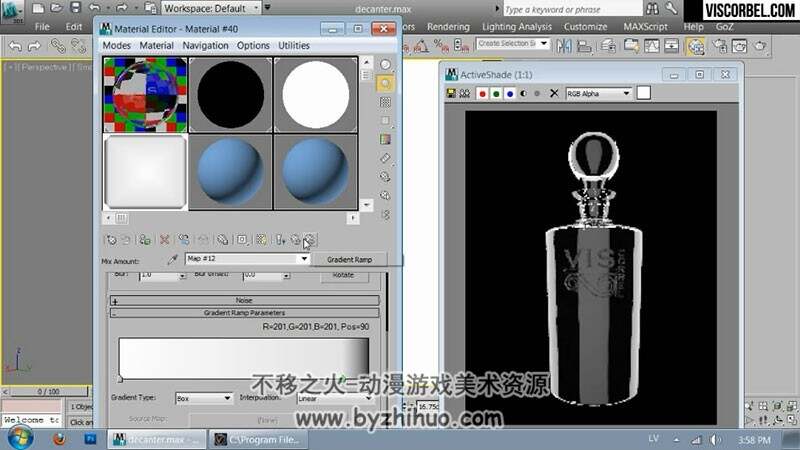800x450 pixels.
Task: Click Clear X icon in ActiveShade
Action: (x=554, y=93)
